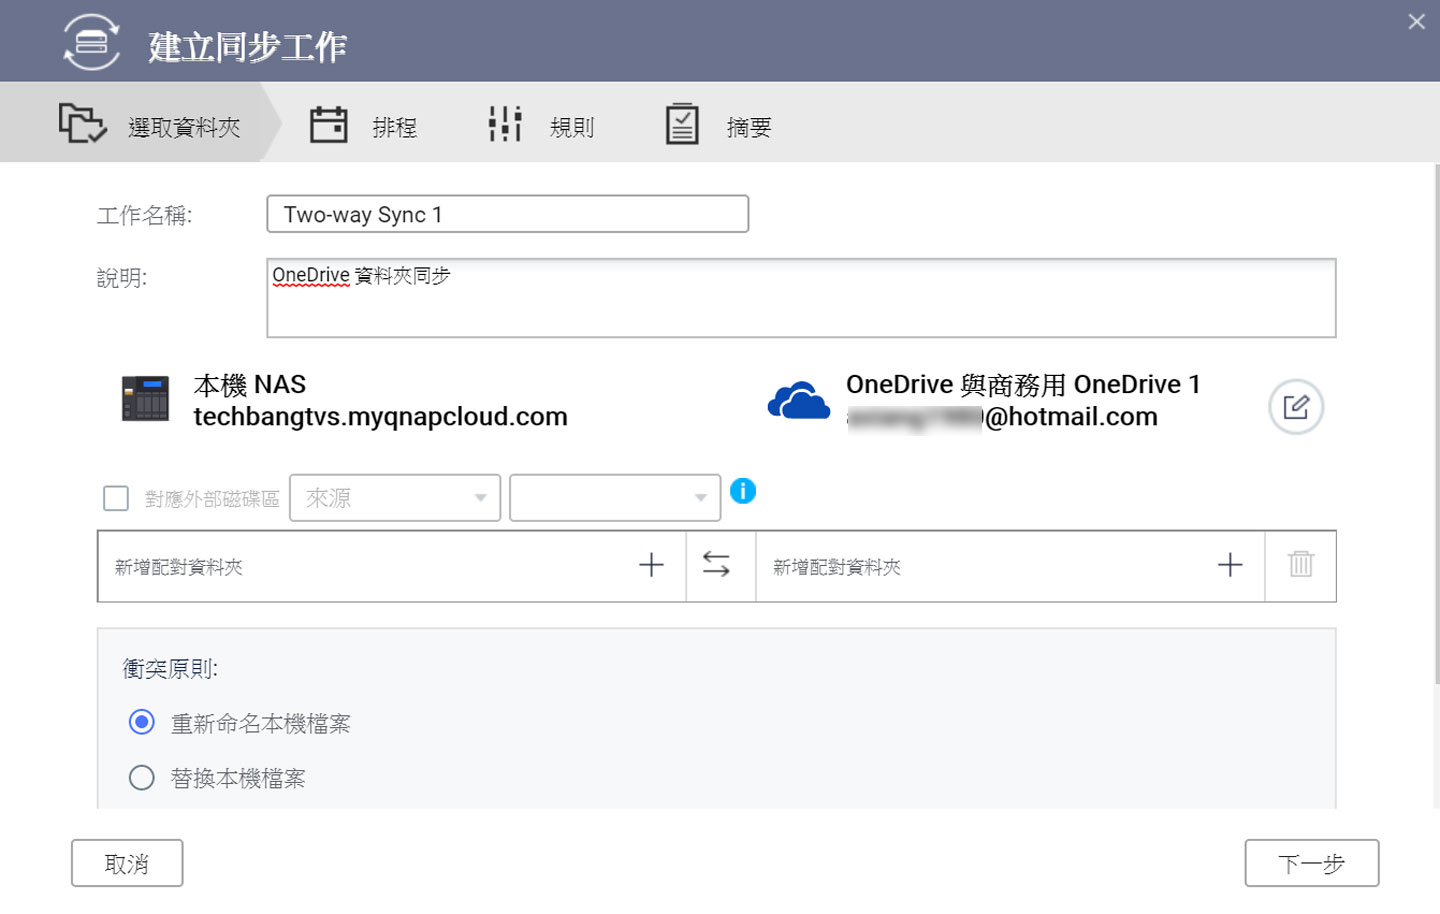Viewport: 1440px width, 914px height.
Task: Delete the folder pair with trash icon
Action: 1301,565
